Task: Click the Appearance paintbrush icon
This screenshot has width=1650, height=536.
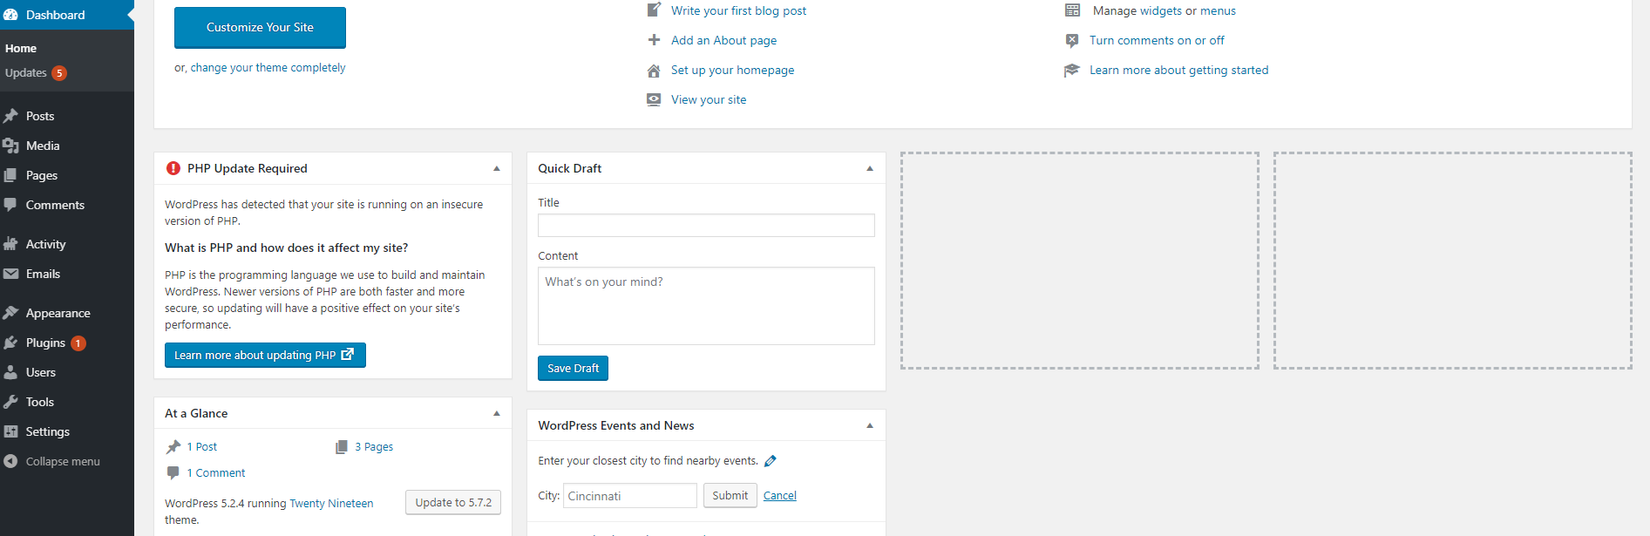Action: tap(11, 313)
